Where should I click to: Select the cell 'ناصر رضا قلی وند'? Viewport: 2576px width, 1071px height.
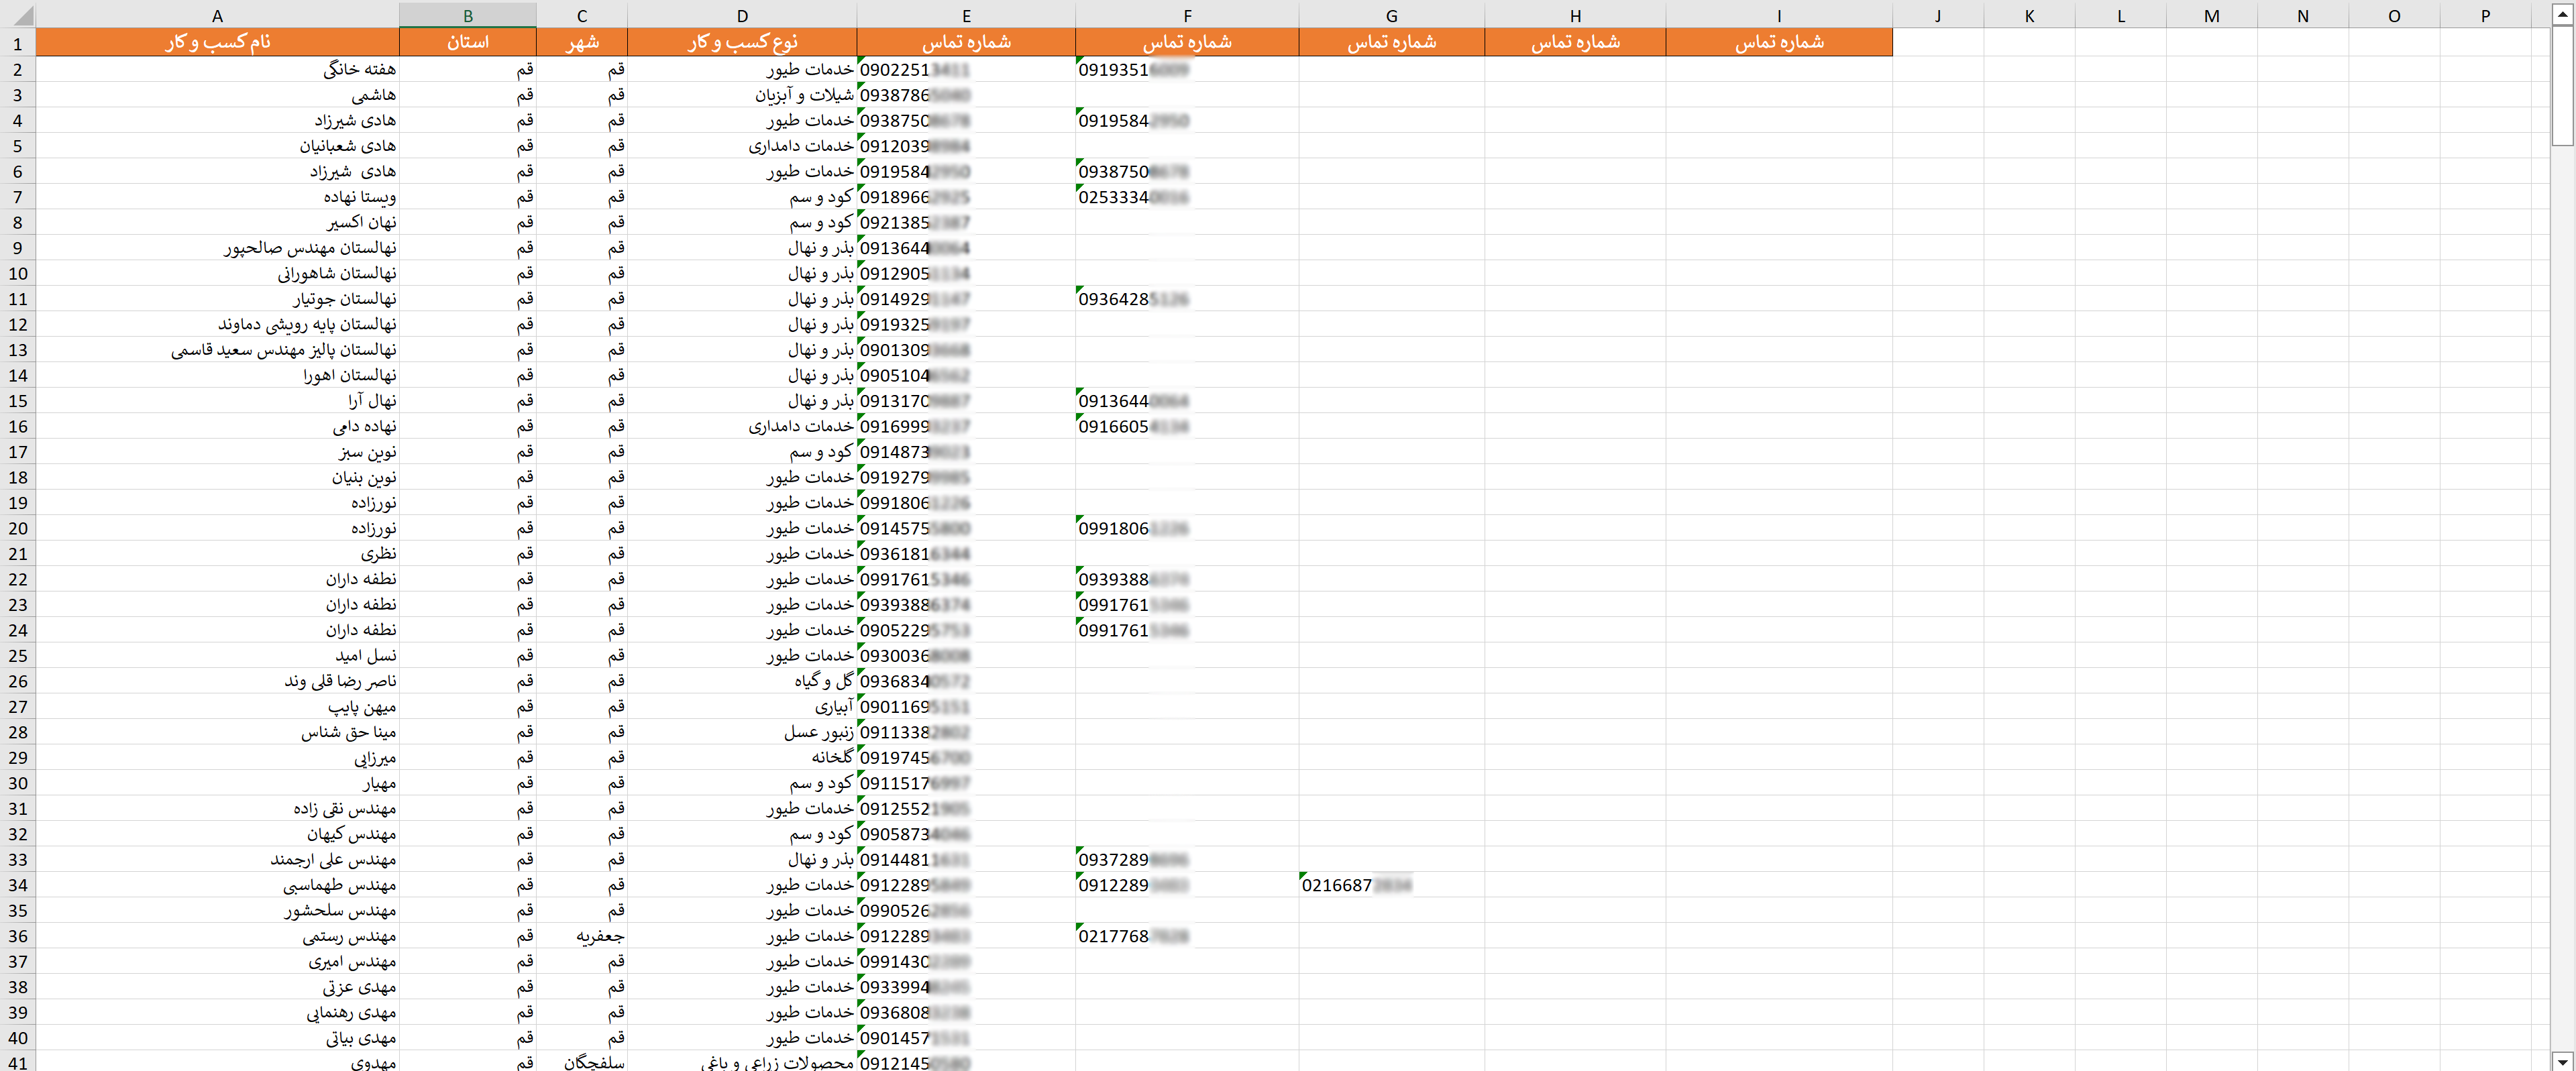pyautogui.click(x=217, y=681)
